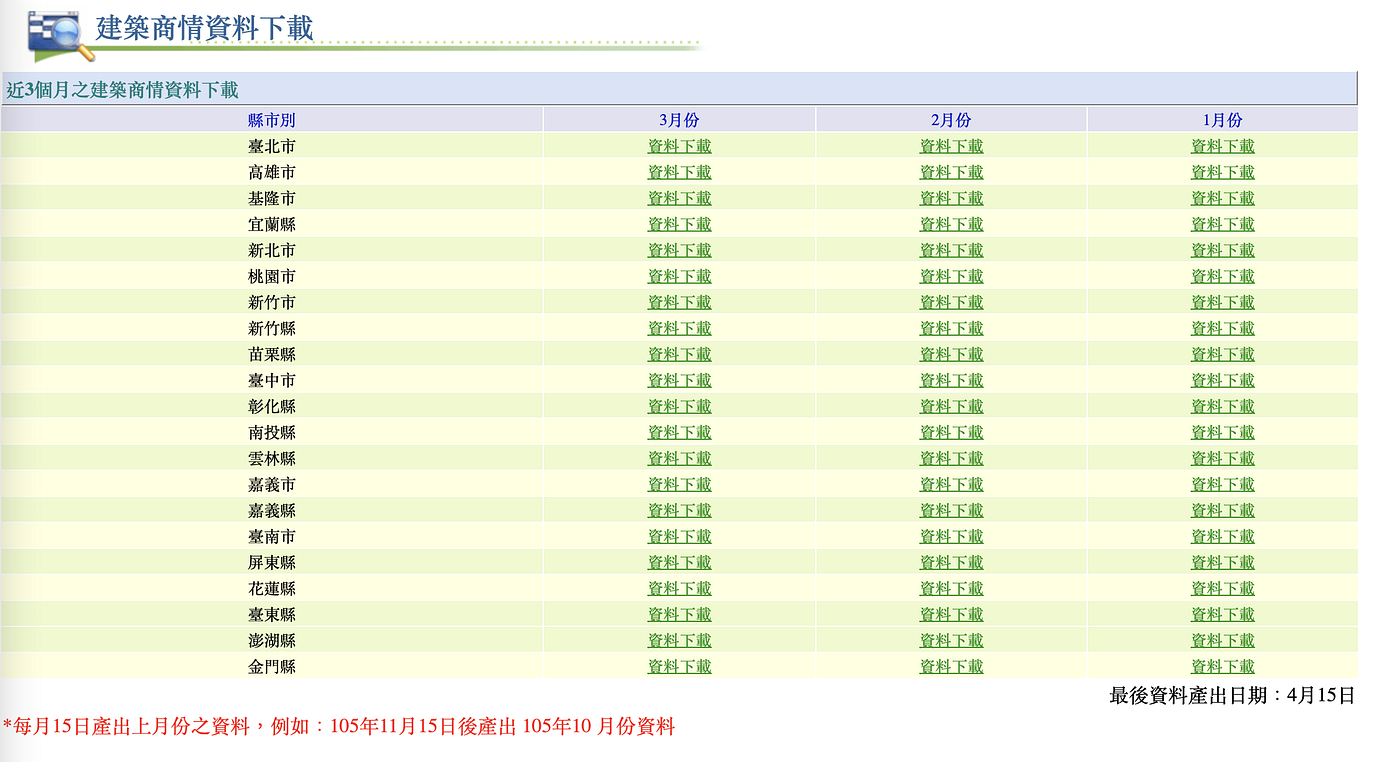
Task: Download 基隆市 data for 3月份
Action: pos(680,198)
